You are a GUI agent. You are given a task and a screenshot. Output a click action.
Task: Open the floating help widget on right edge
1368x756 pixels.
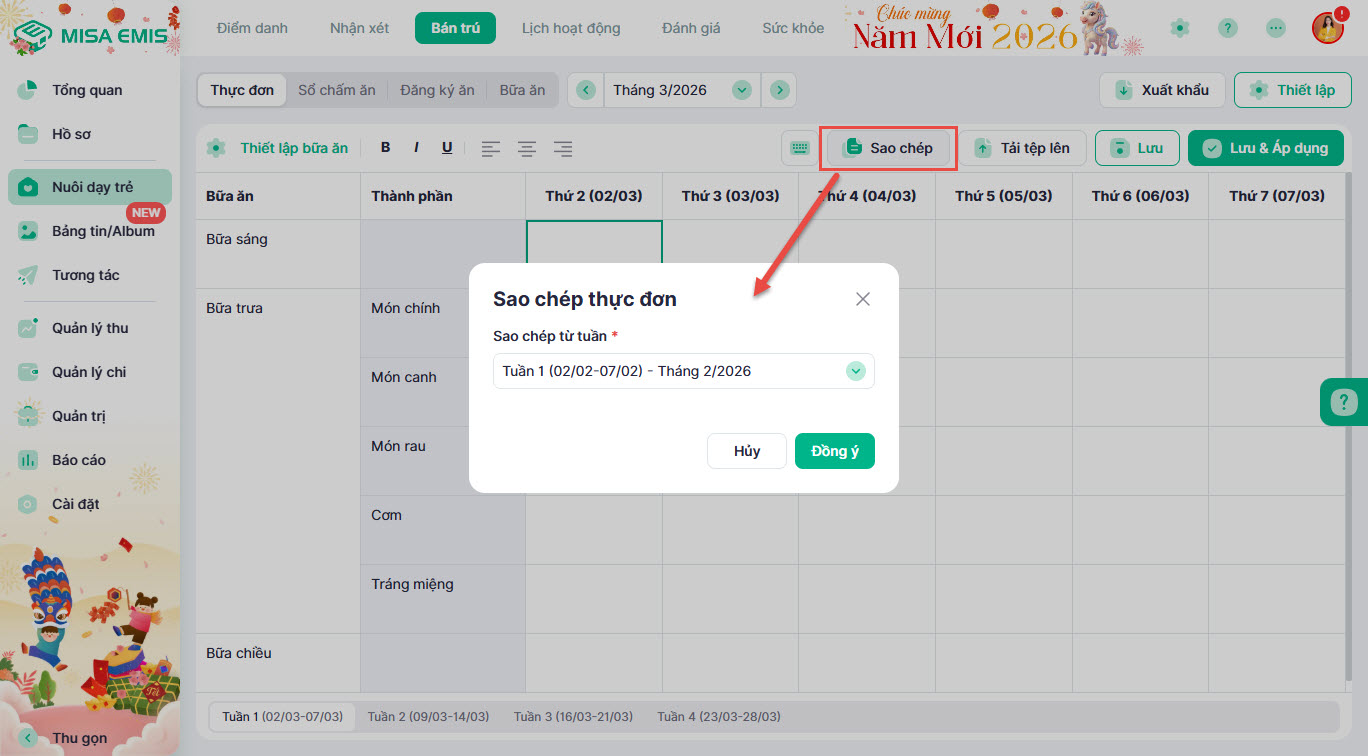1343,403
